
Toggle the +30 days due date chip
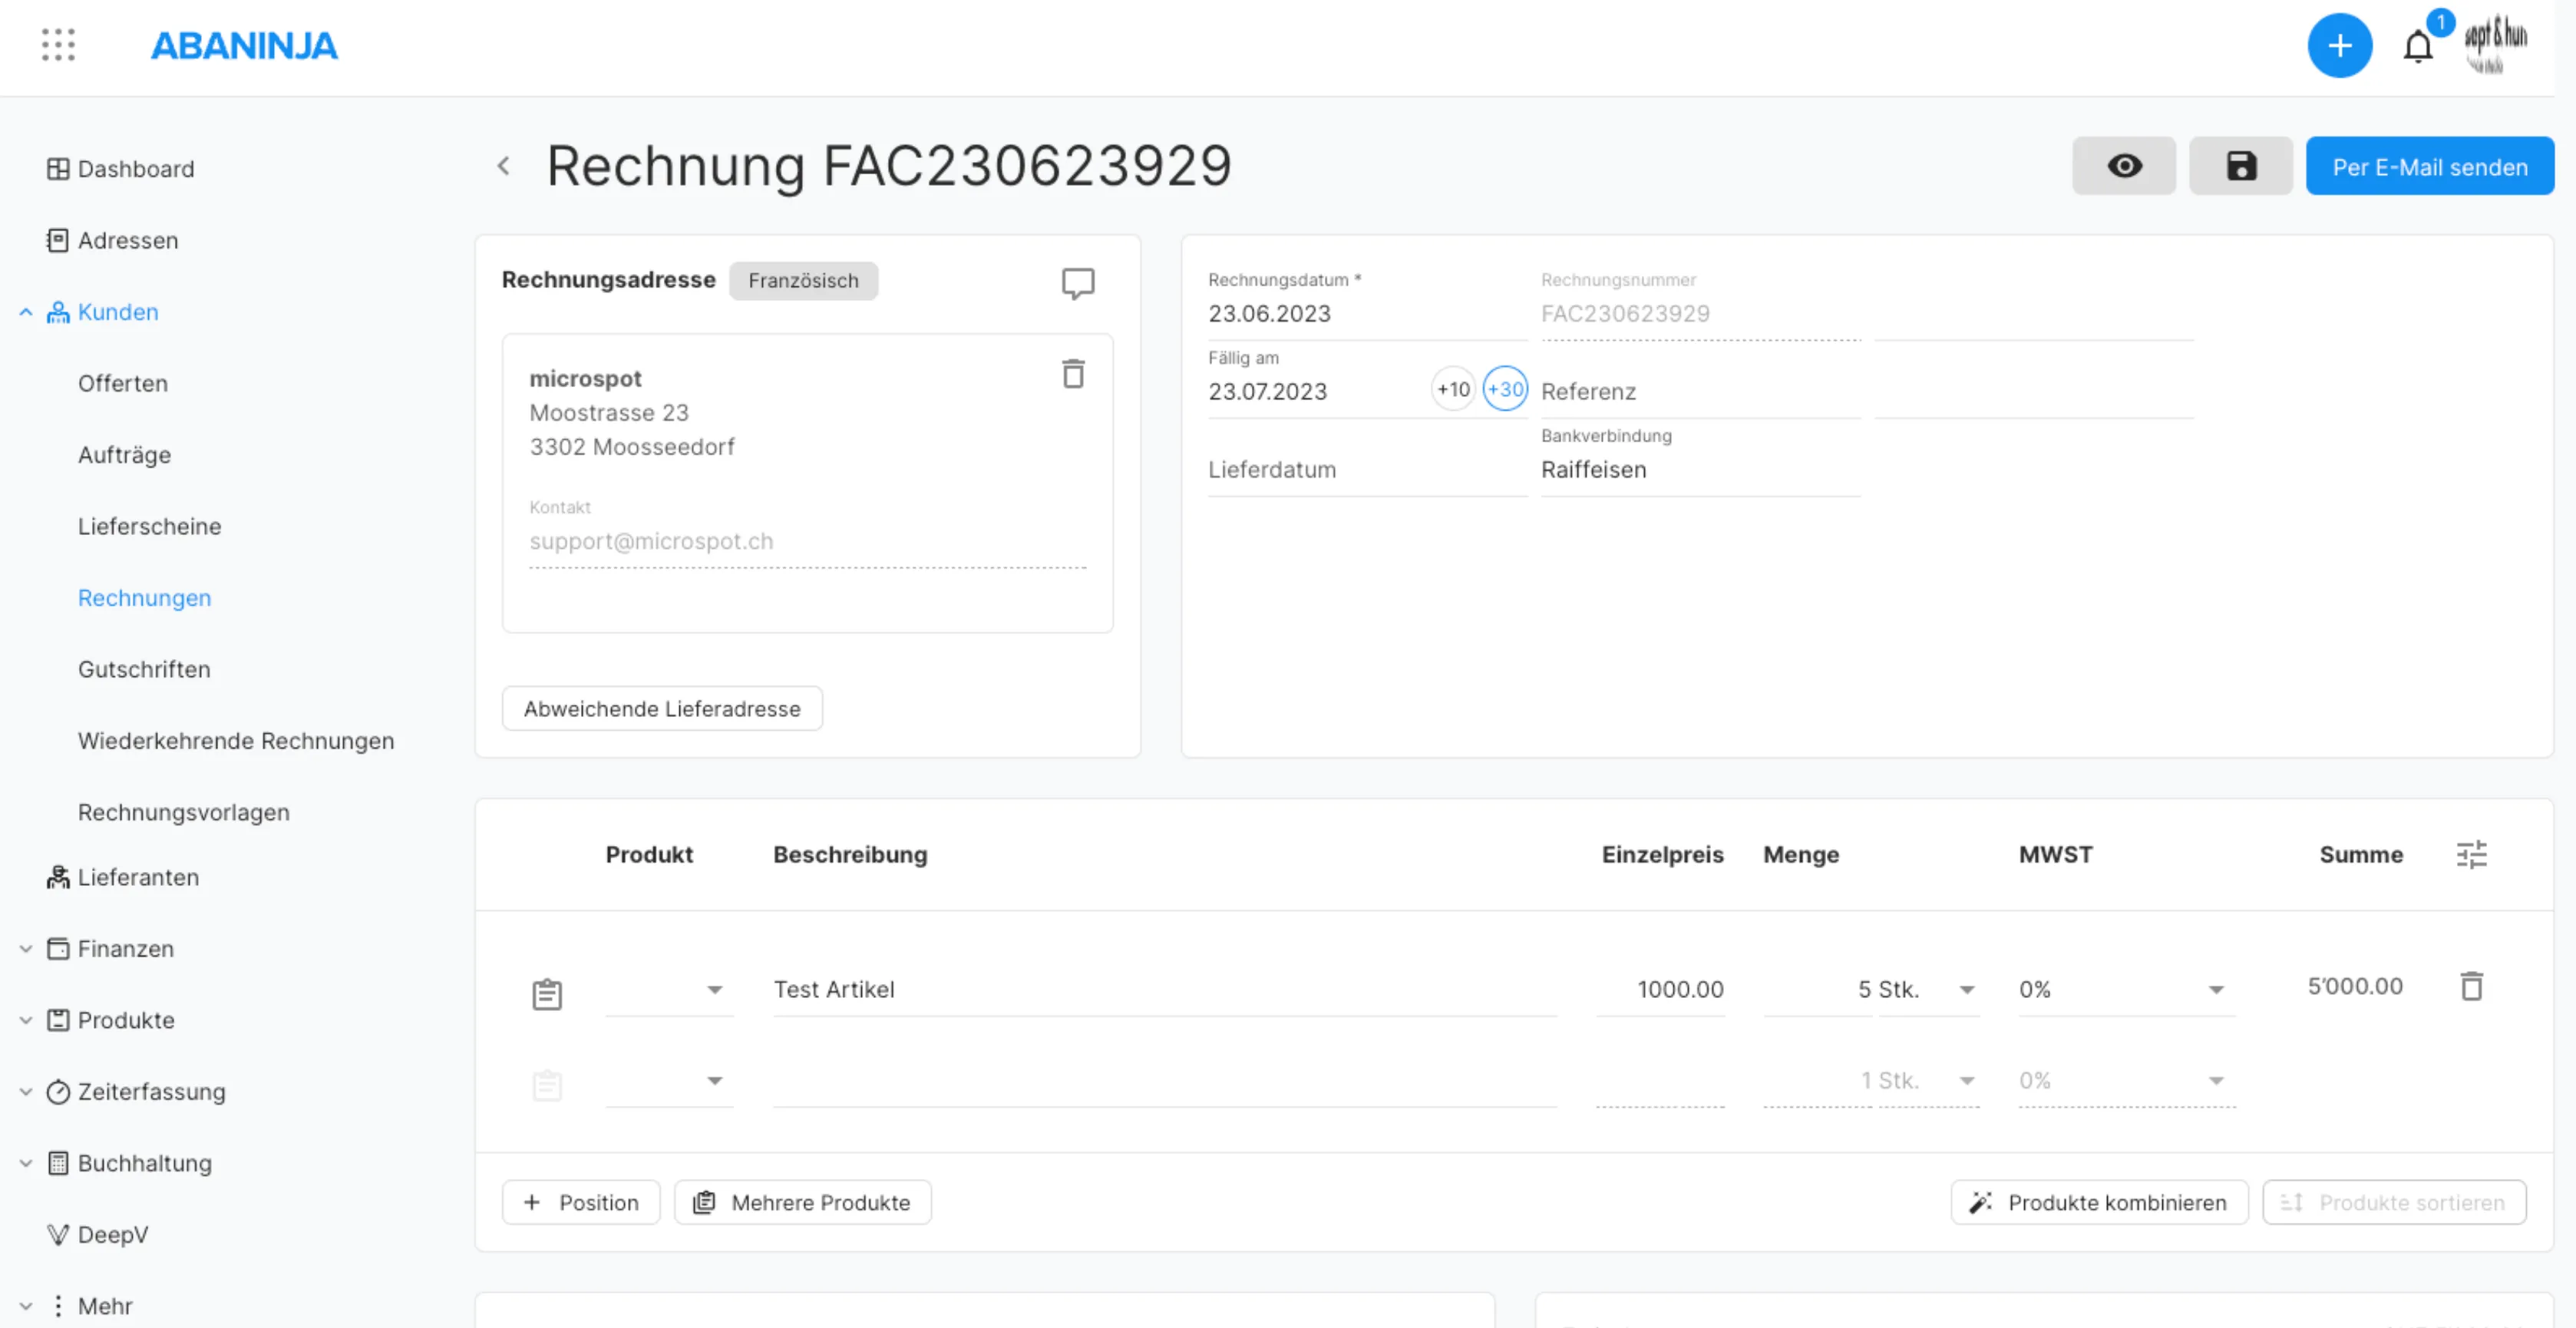tap(1505, 389)
